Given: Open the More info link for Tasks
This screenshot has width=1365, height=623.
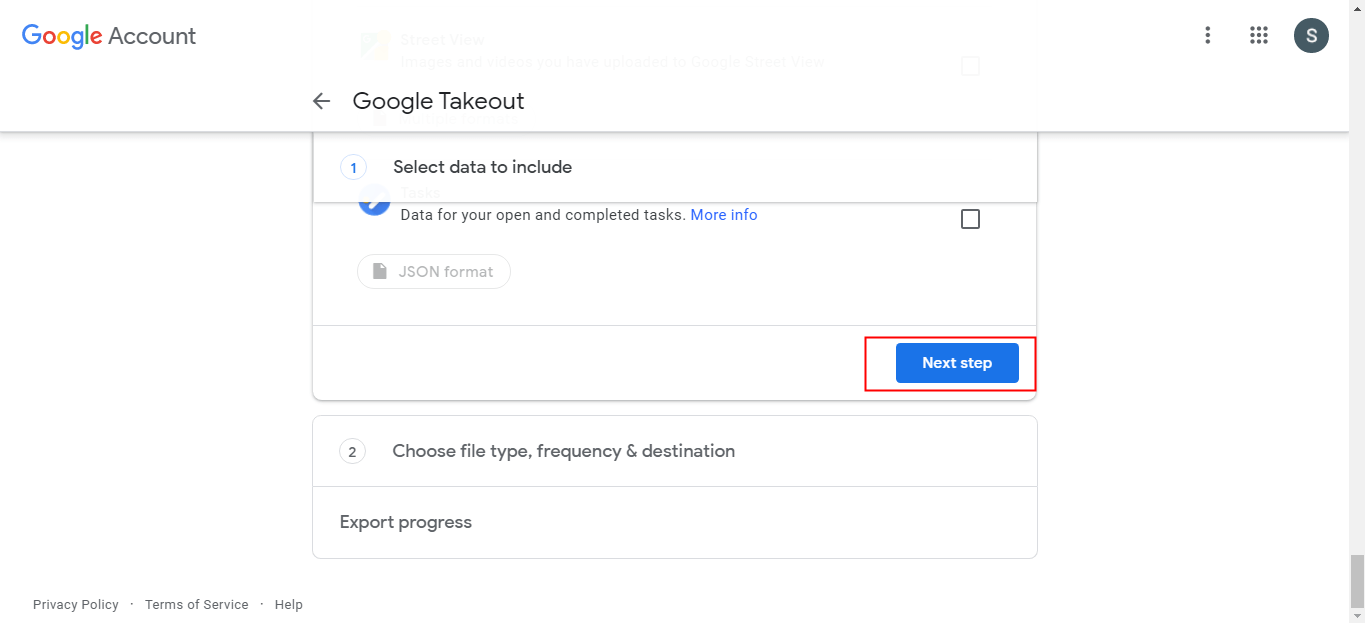Looking at the screenshot, I should click(x=724, y=215).
